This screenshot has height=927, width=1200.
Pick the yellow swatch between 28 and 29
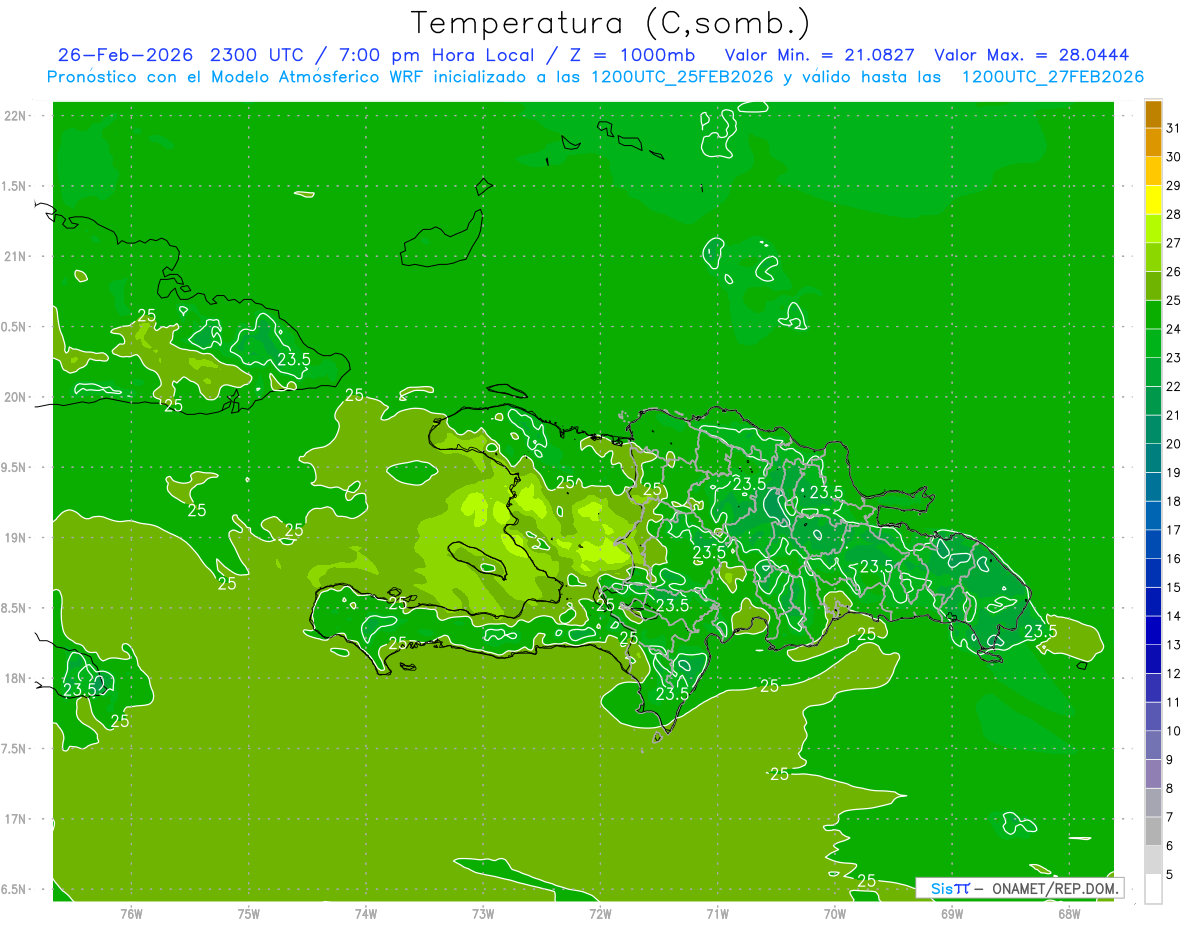pyautogui.click(x=1153, y=200)
